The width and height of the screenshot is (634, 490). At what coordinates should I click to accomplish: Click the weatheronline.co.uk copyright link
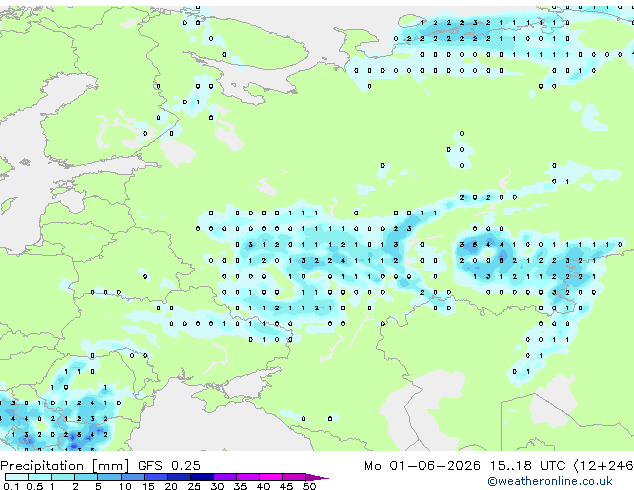coord(550,481)
